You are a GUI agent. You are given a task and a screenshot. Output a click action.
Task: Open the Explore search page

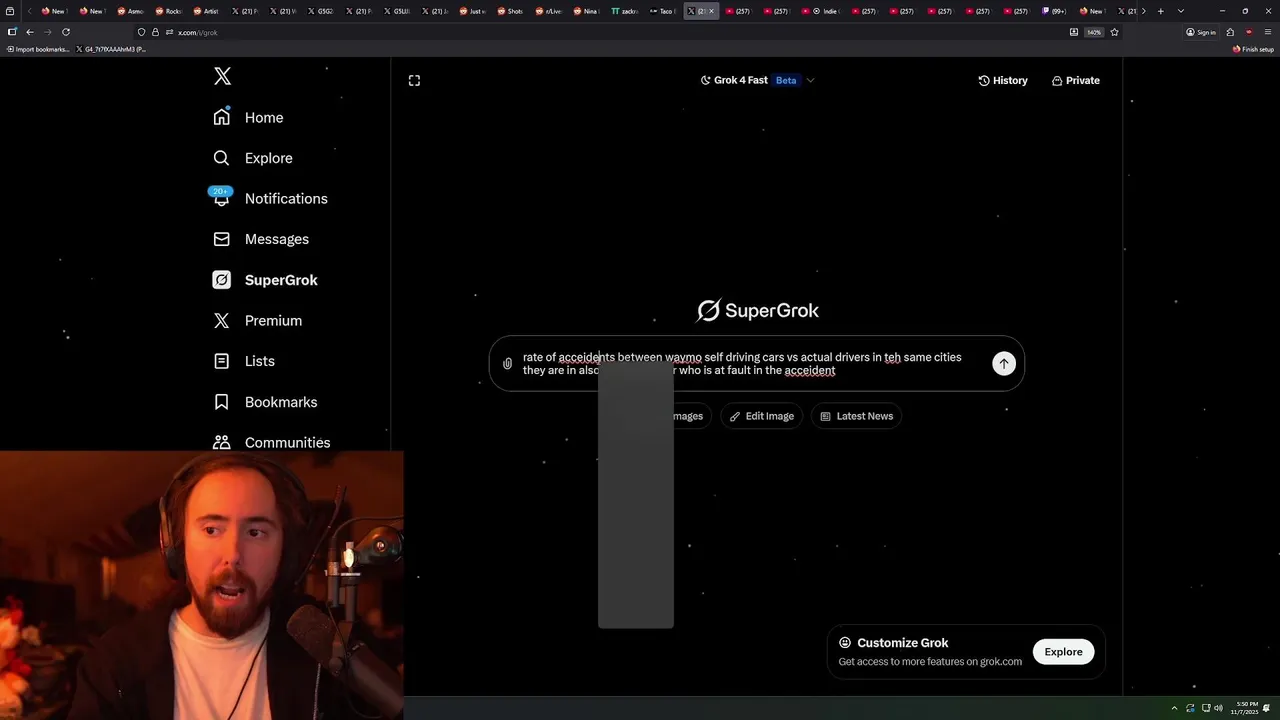point(252,158)
